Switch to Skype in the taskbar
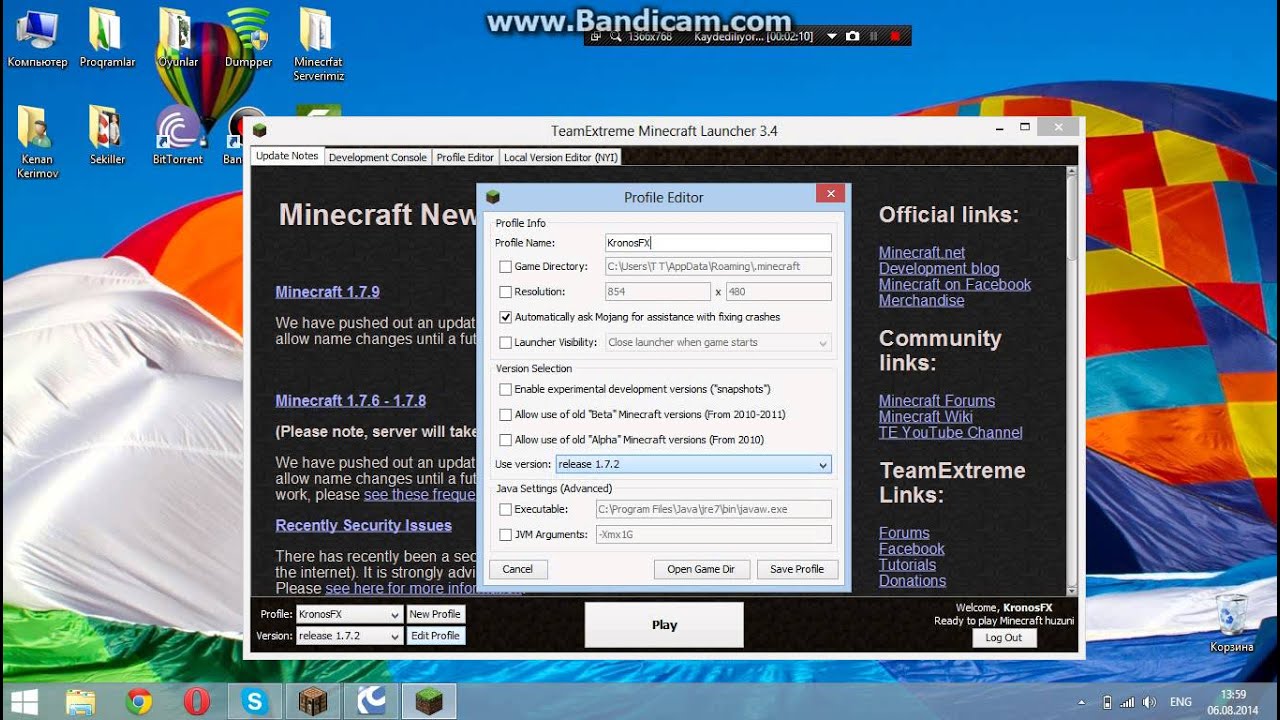 254,701
